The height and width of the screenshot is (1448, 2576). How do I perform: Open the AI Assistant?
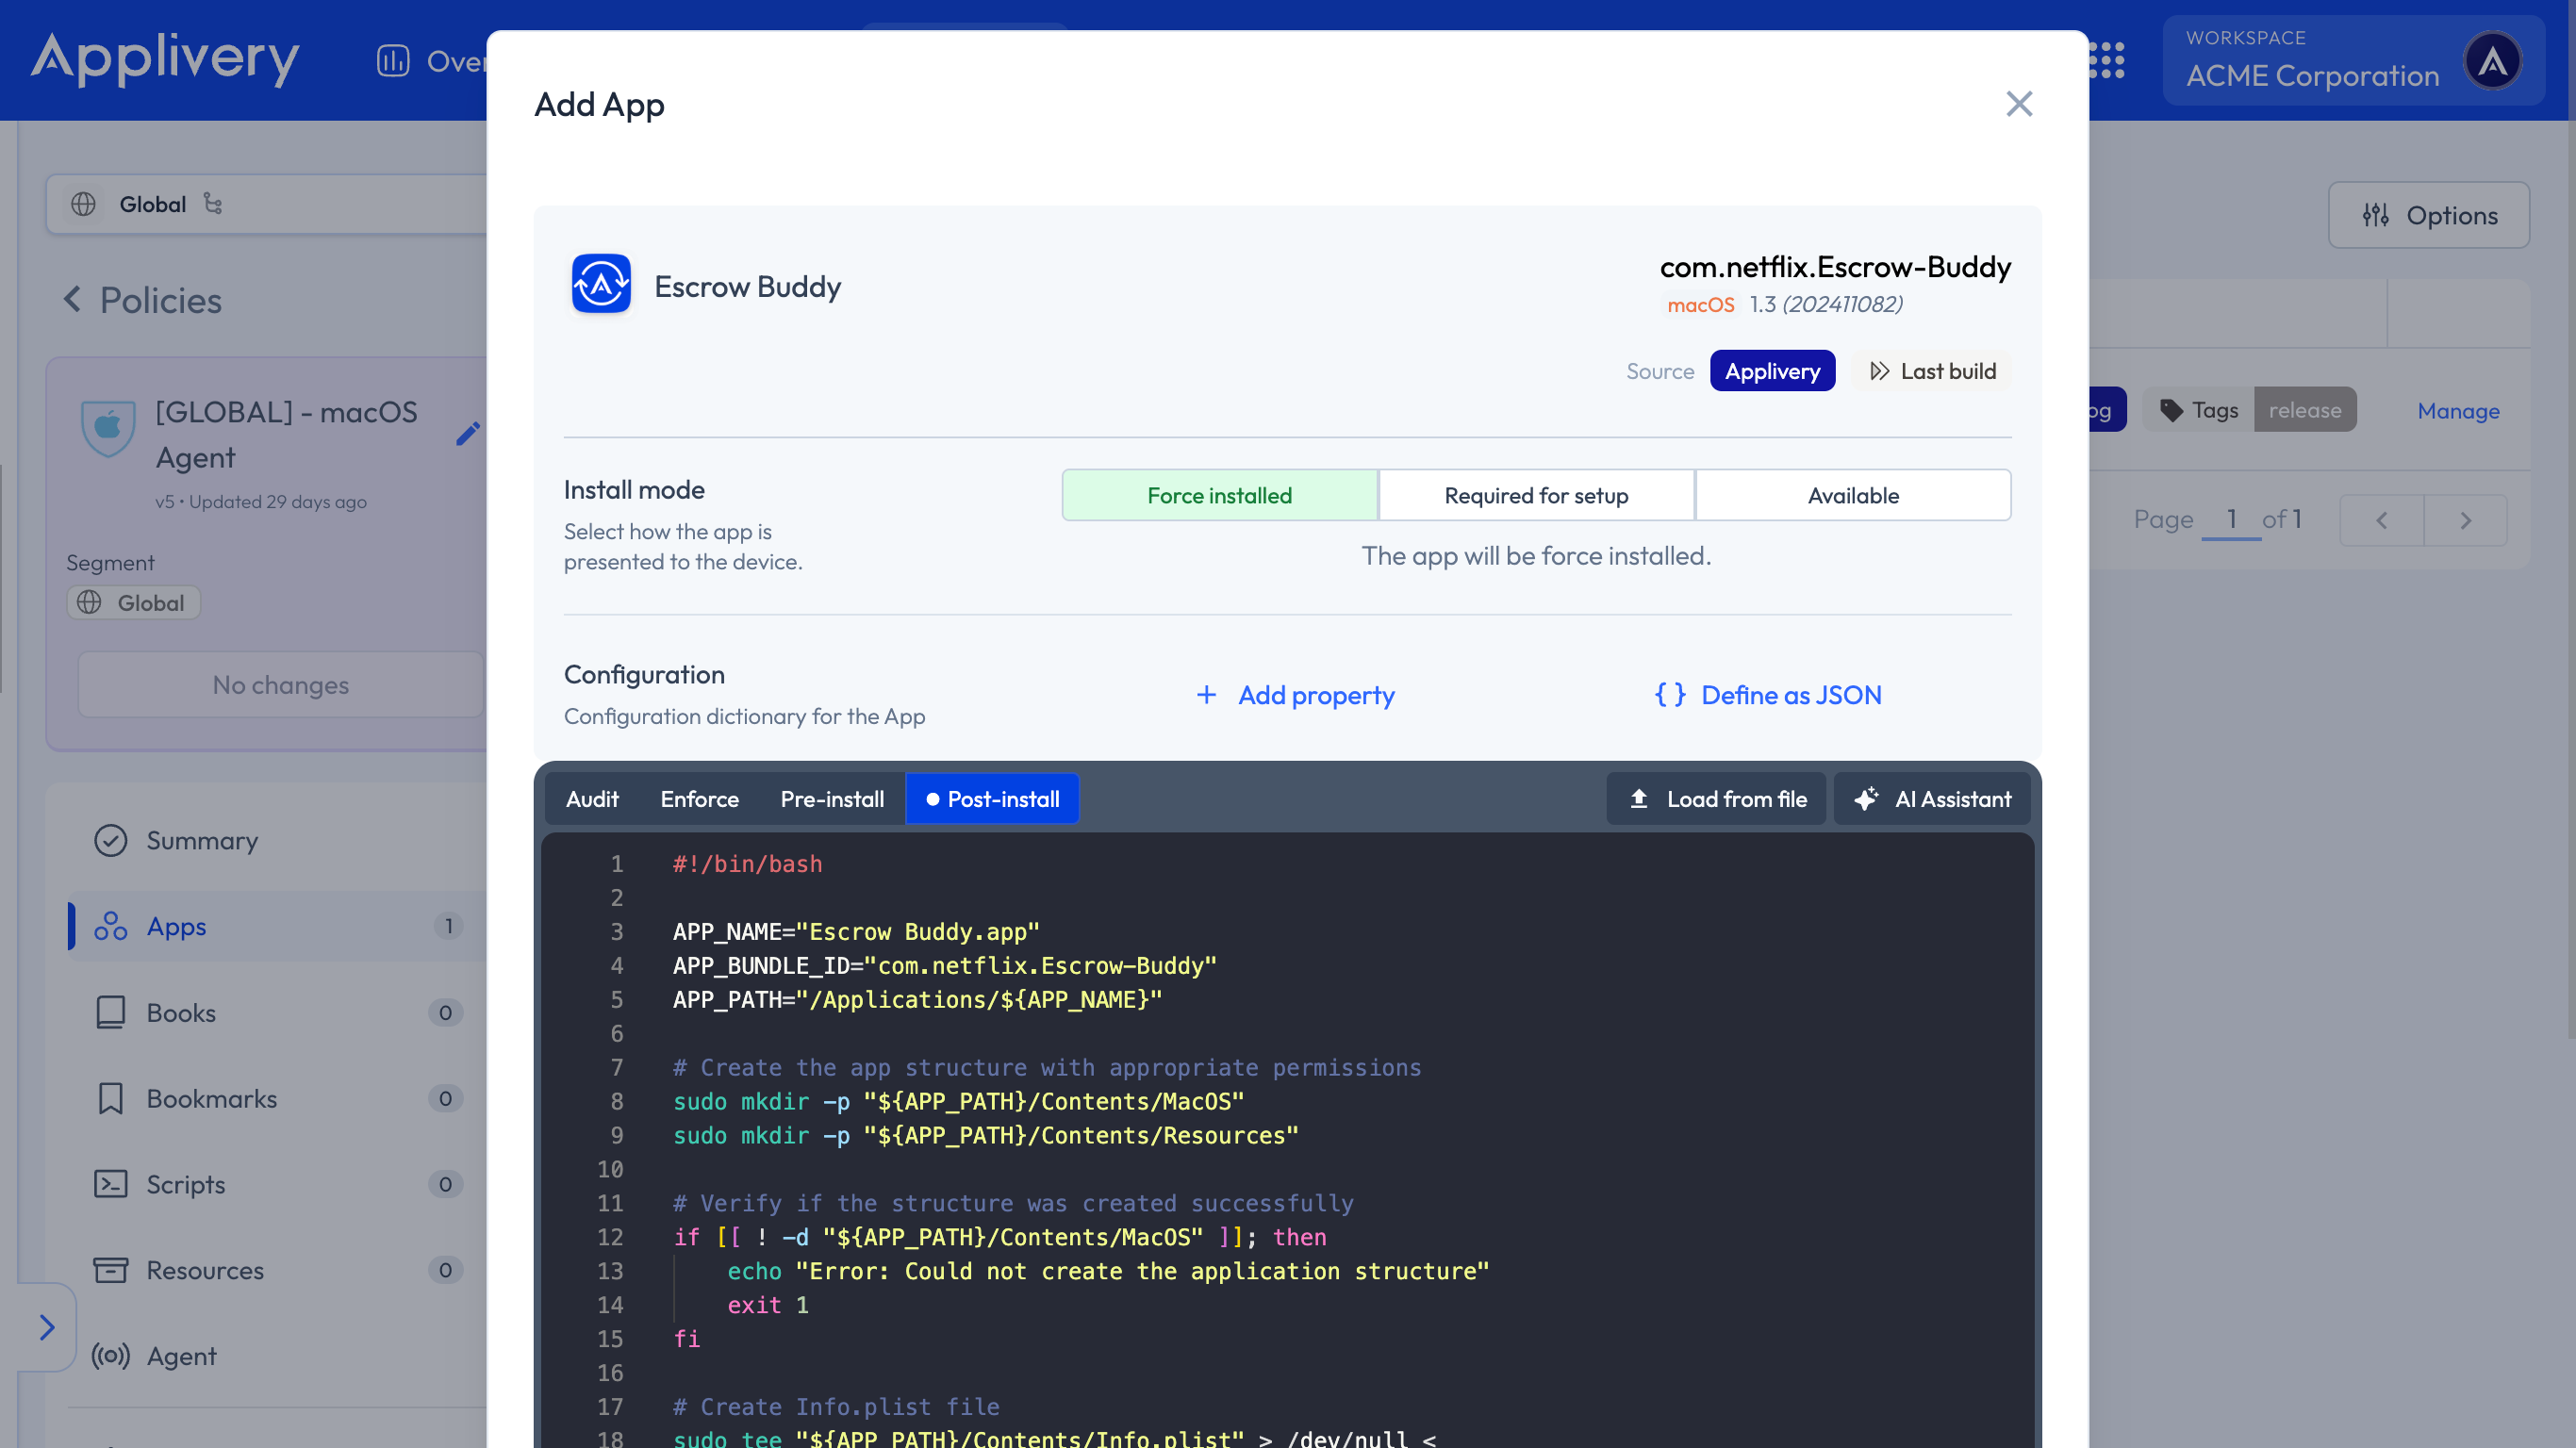click(1933, 799)
